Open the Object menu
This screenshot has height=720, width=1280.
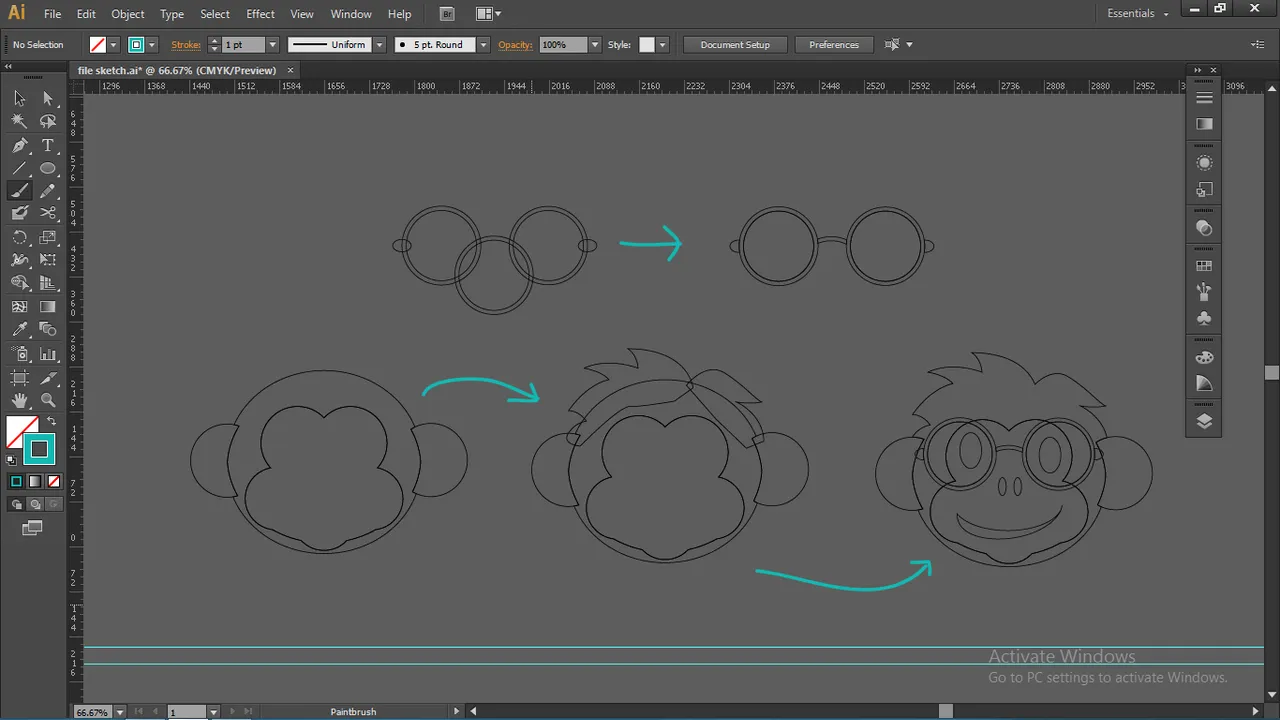pyautogui.click(x=127, y=14)
